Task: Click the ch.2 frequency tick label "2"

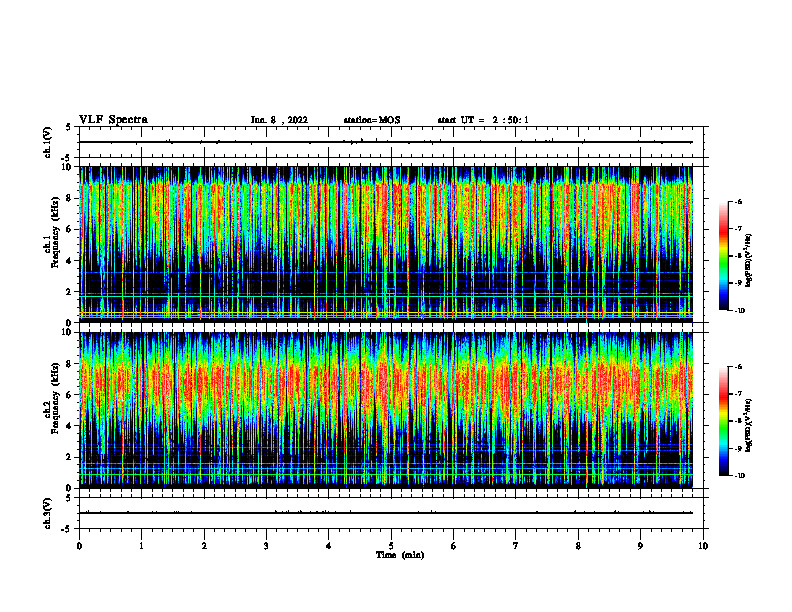Action: point(69,457)
